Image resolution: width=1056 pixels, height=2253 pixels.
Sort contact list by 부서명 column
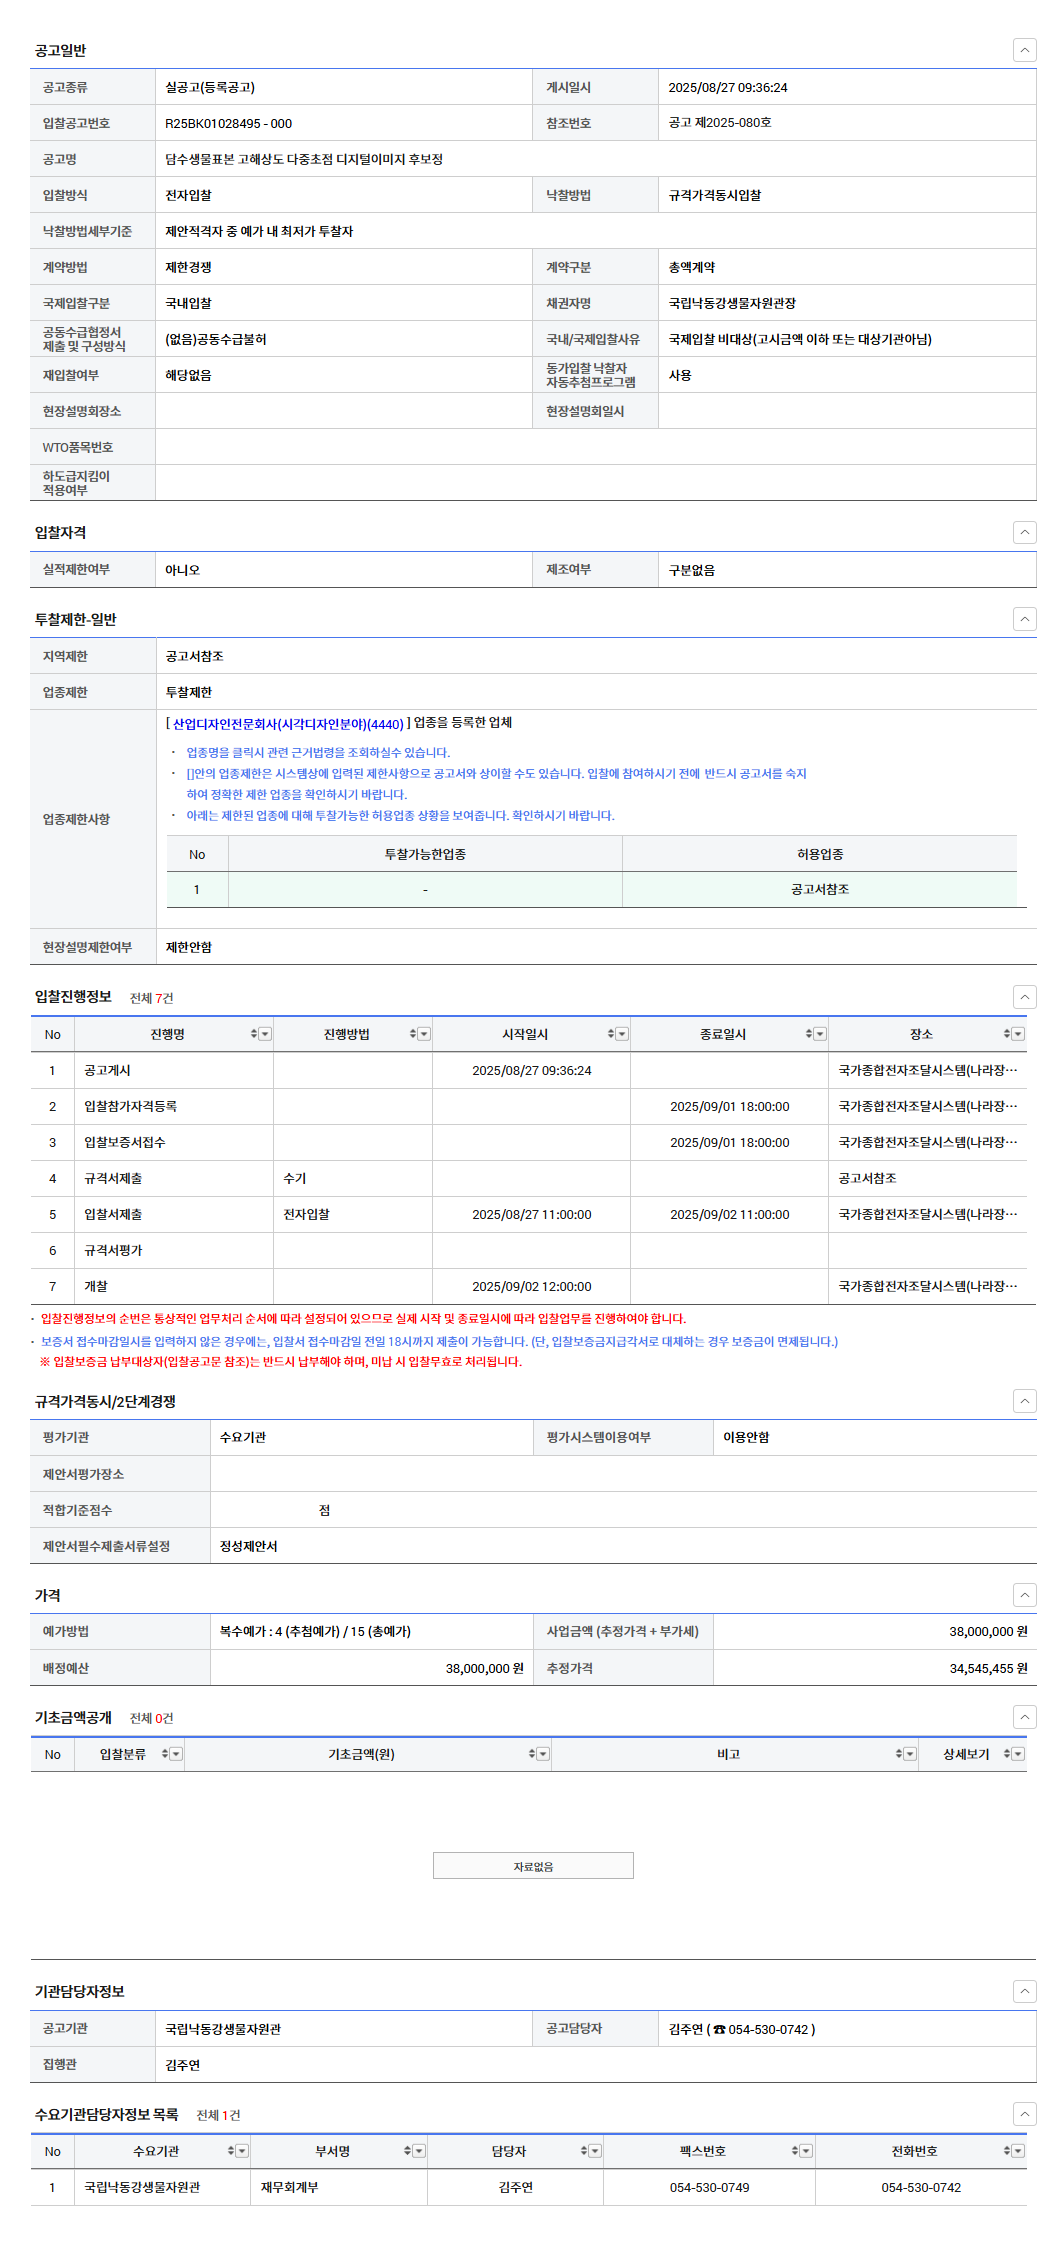tap(407, 2151)
